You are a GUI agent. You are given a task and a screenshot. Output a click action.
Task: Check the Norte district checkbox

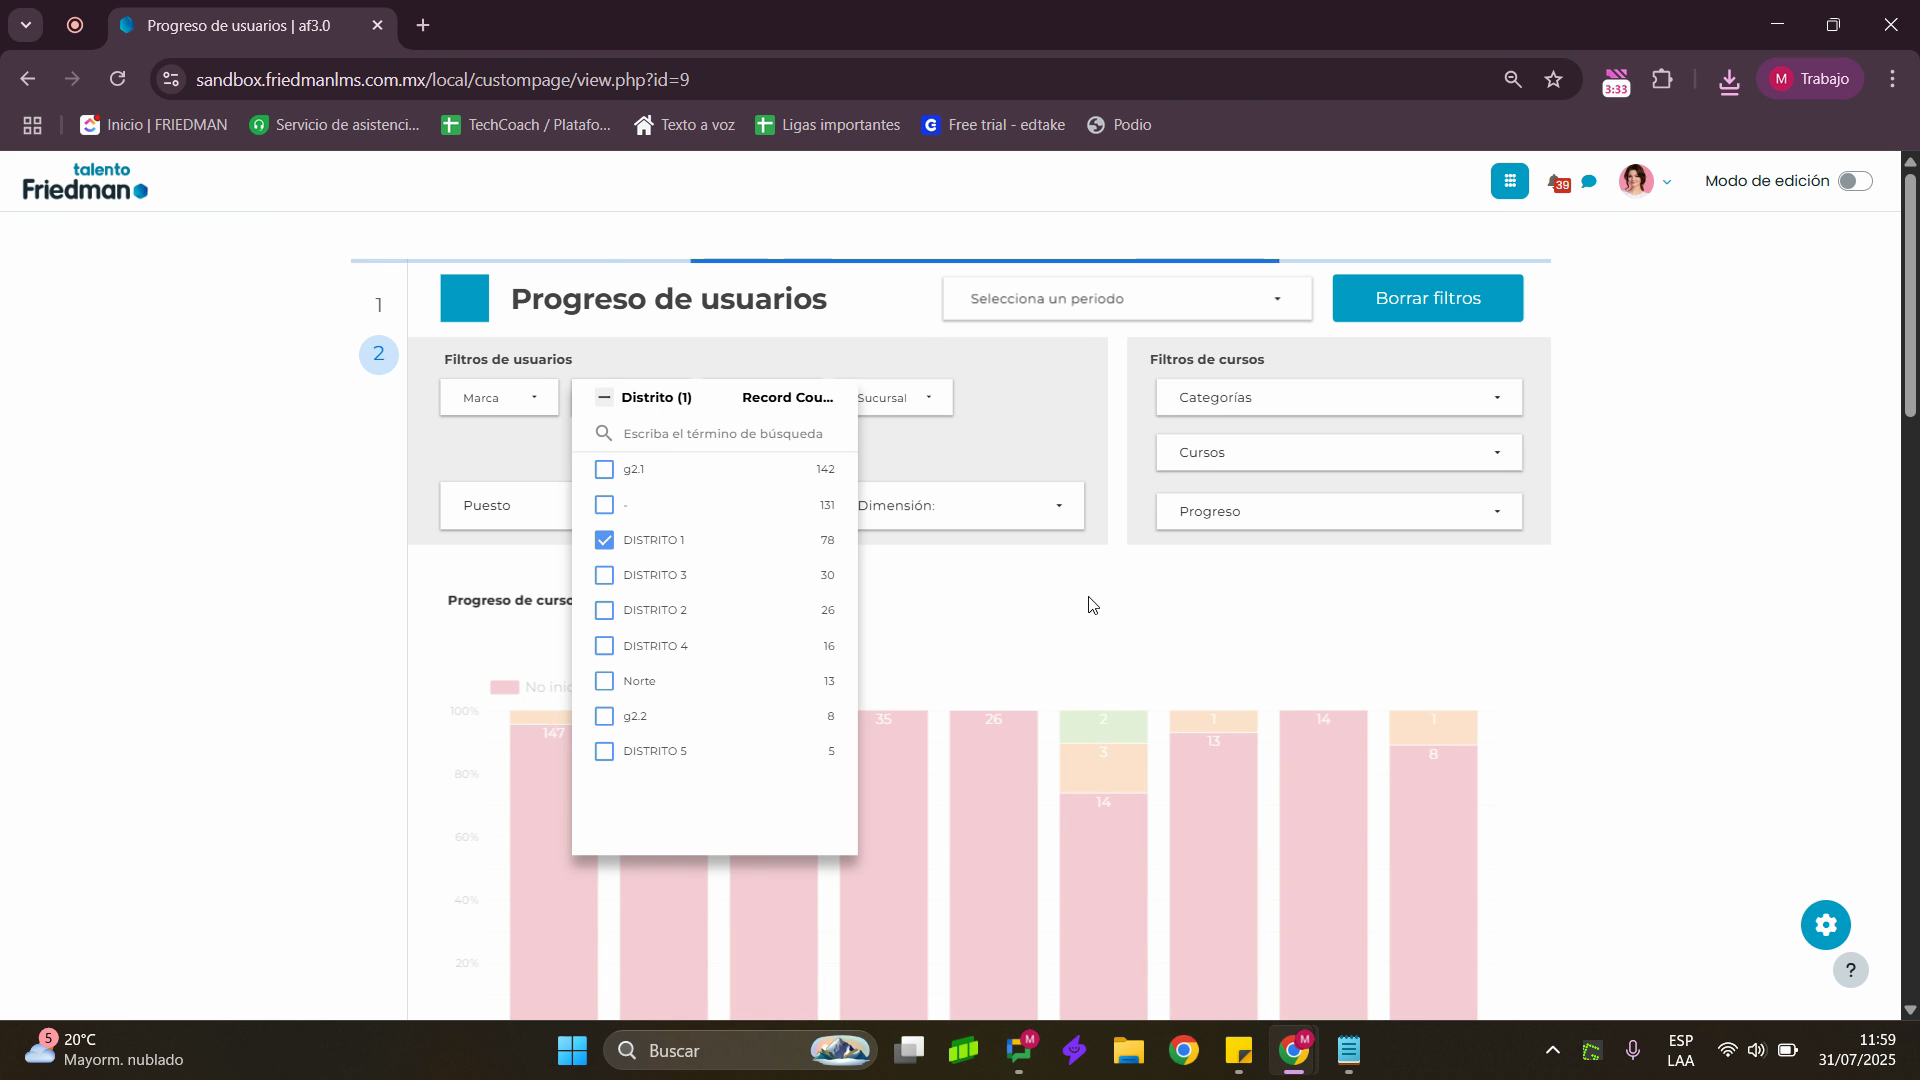(604, 681)
